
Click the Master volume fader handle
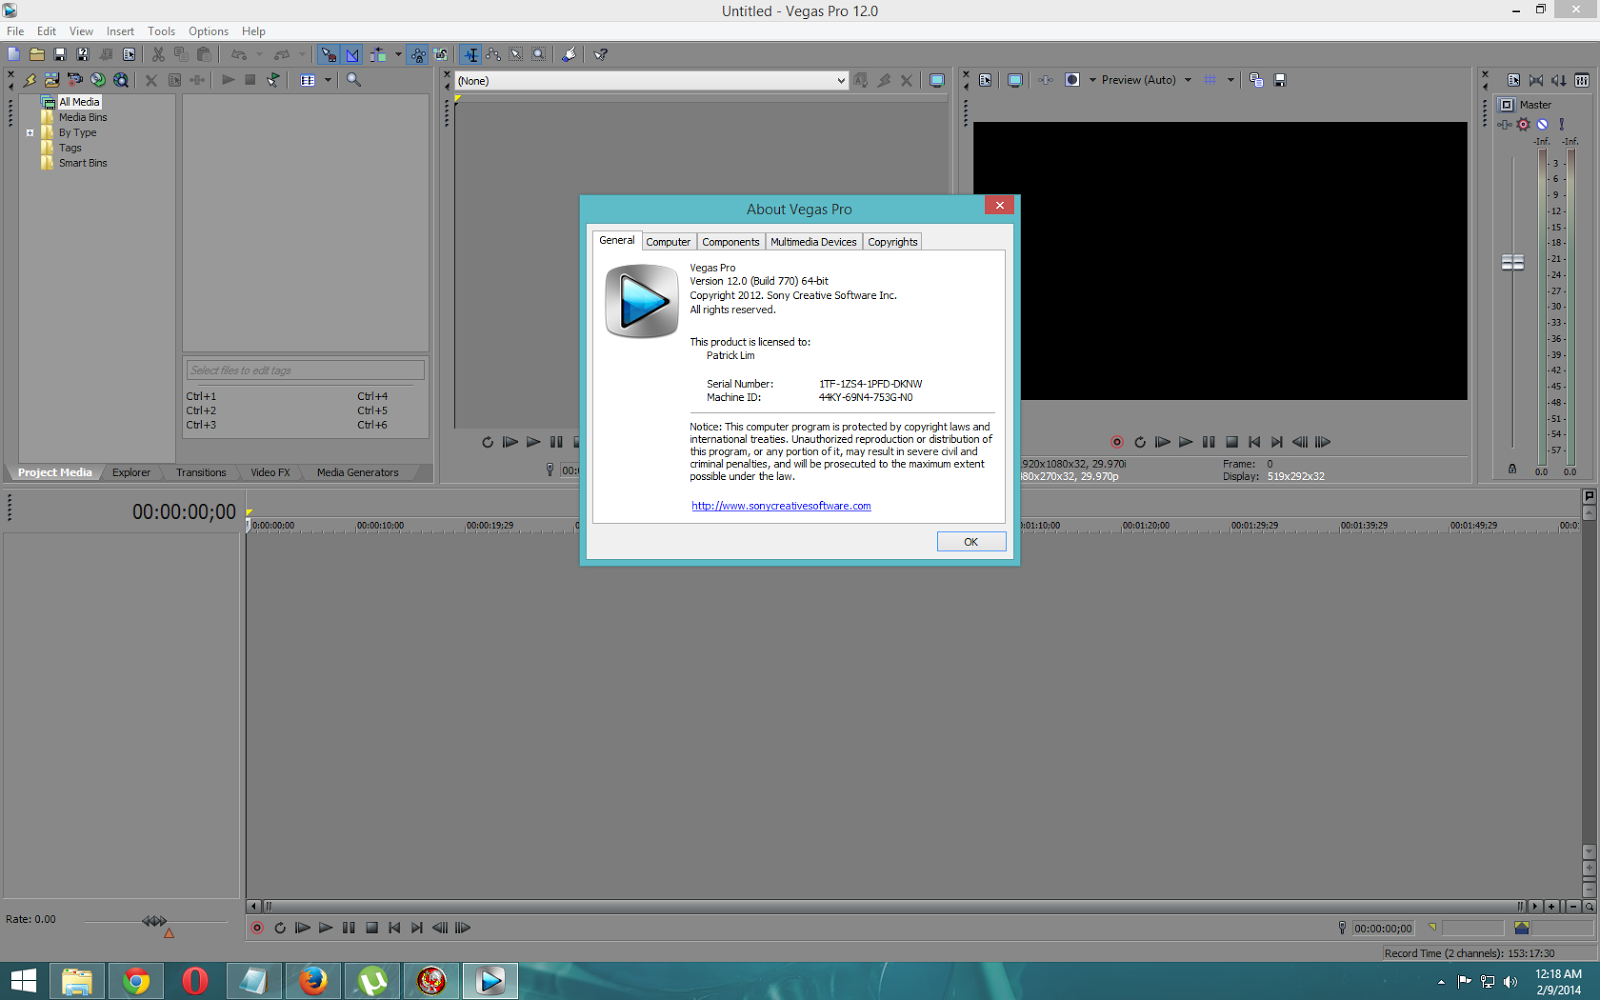tap(1513, 262)
